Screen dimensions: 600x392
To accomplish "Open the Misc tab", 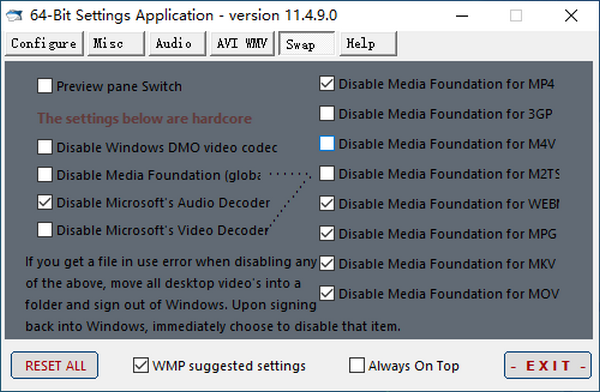I will [116, 44].
